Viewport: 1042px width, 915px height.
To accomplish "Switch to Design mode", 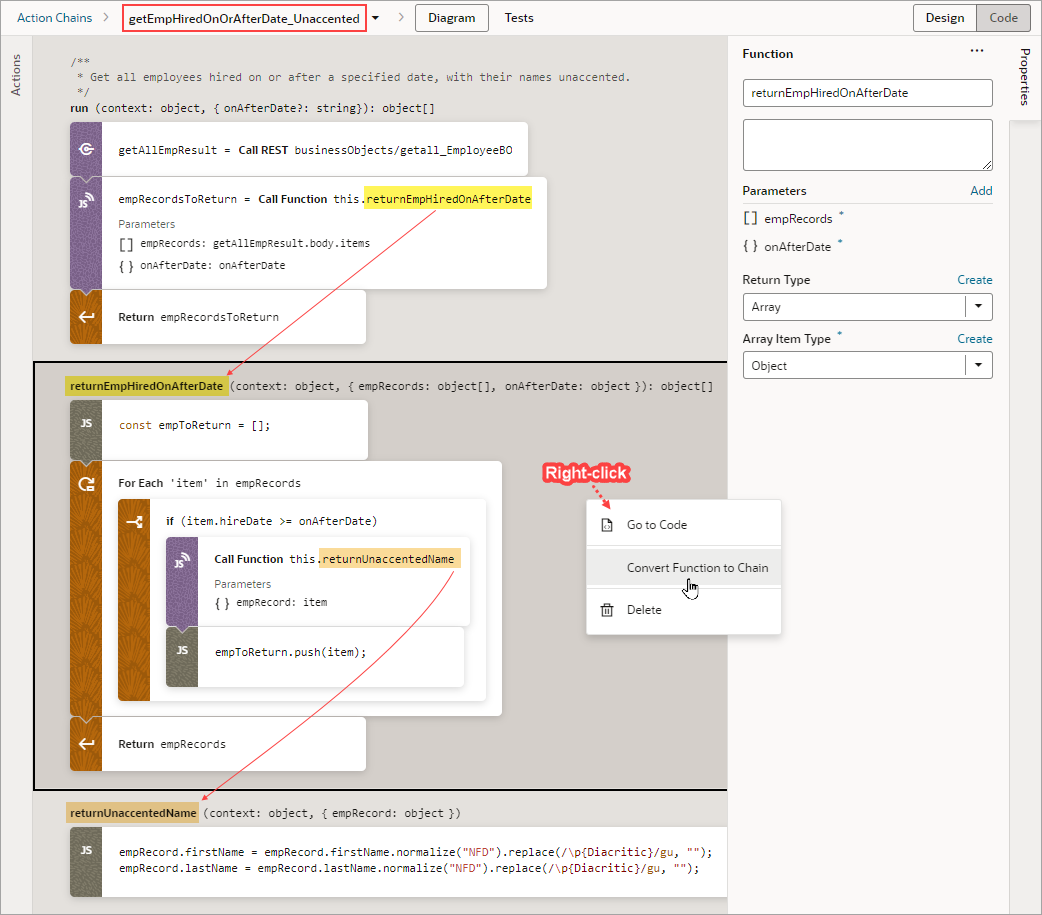I will tap(944, 18).
